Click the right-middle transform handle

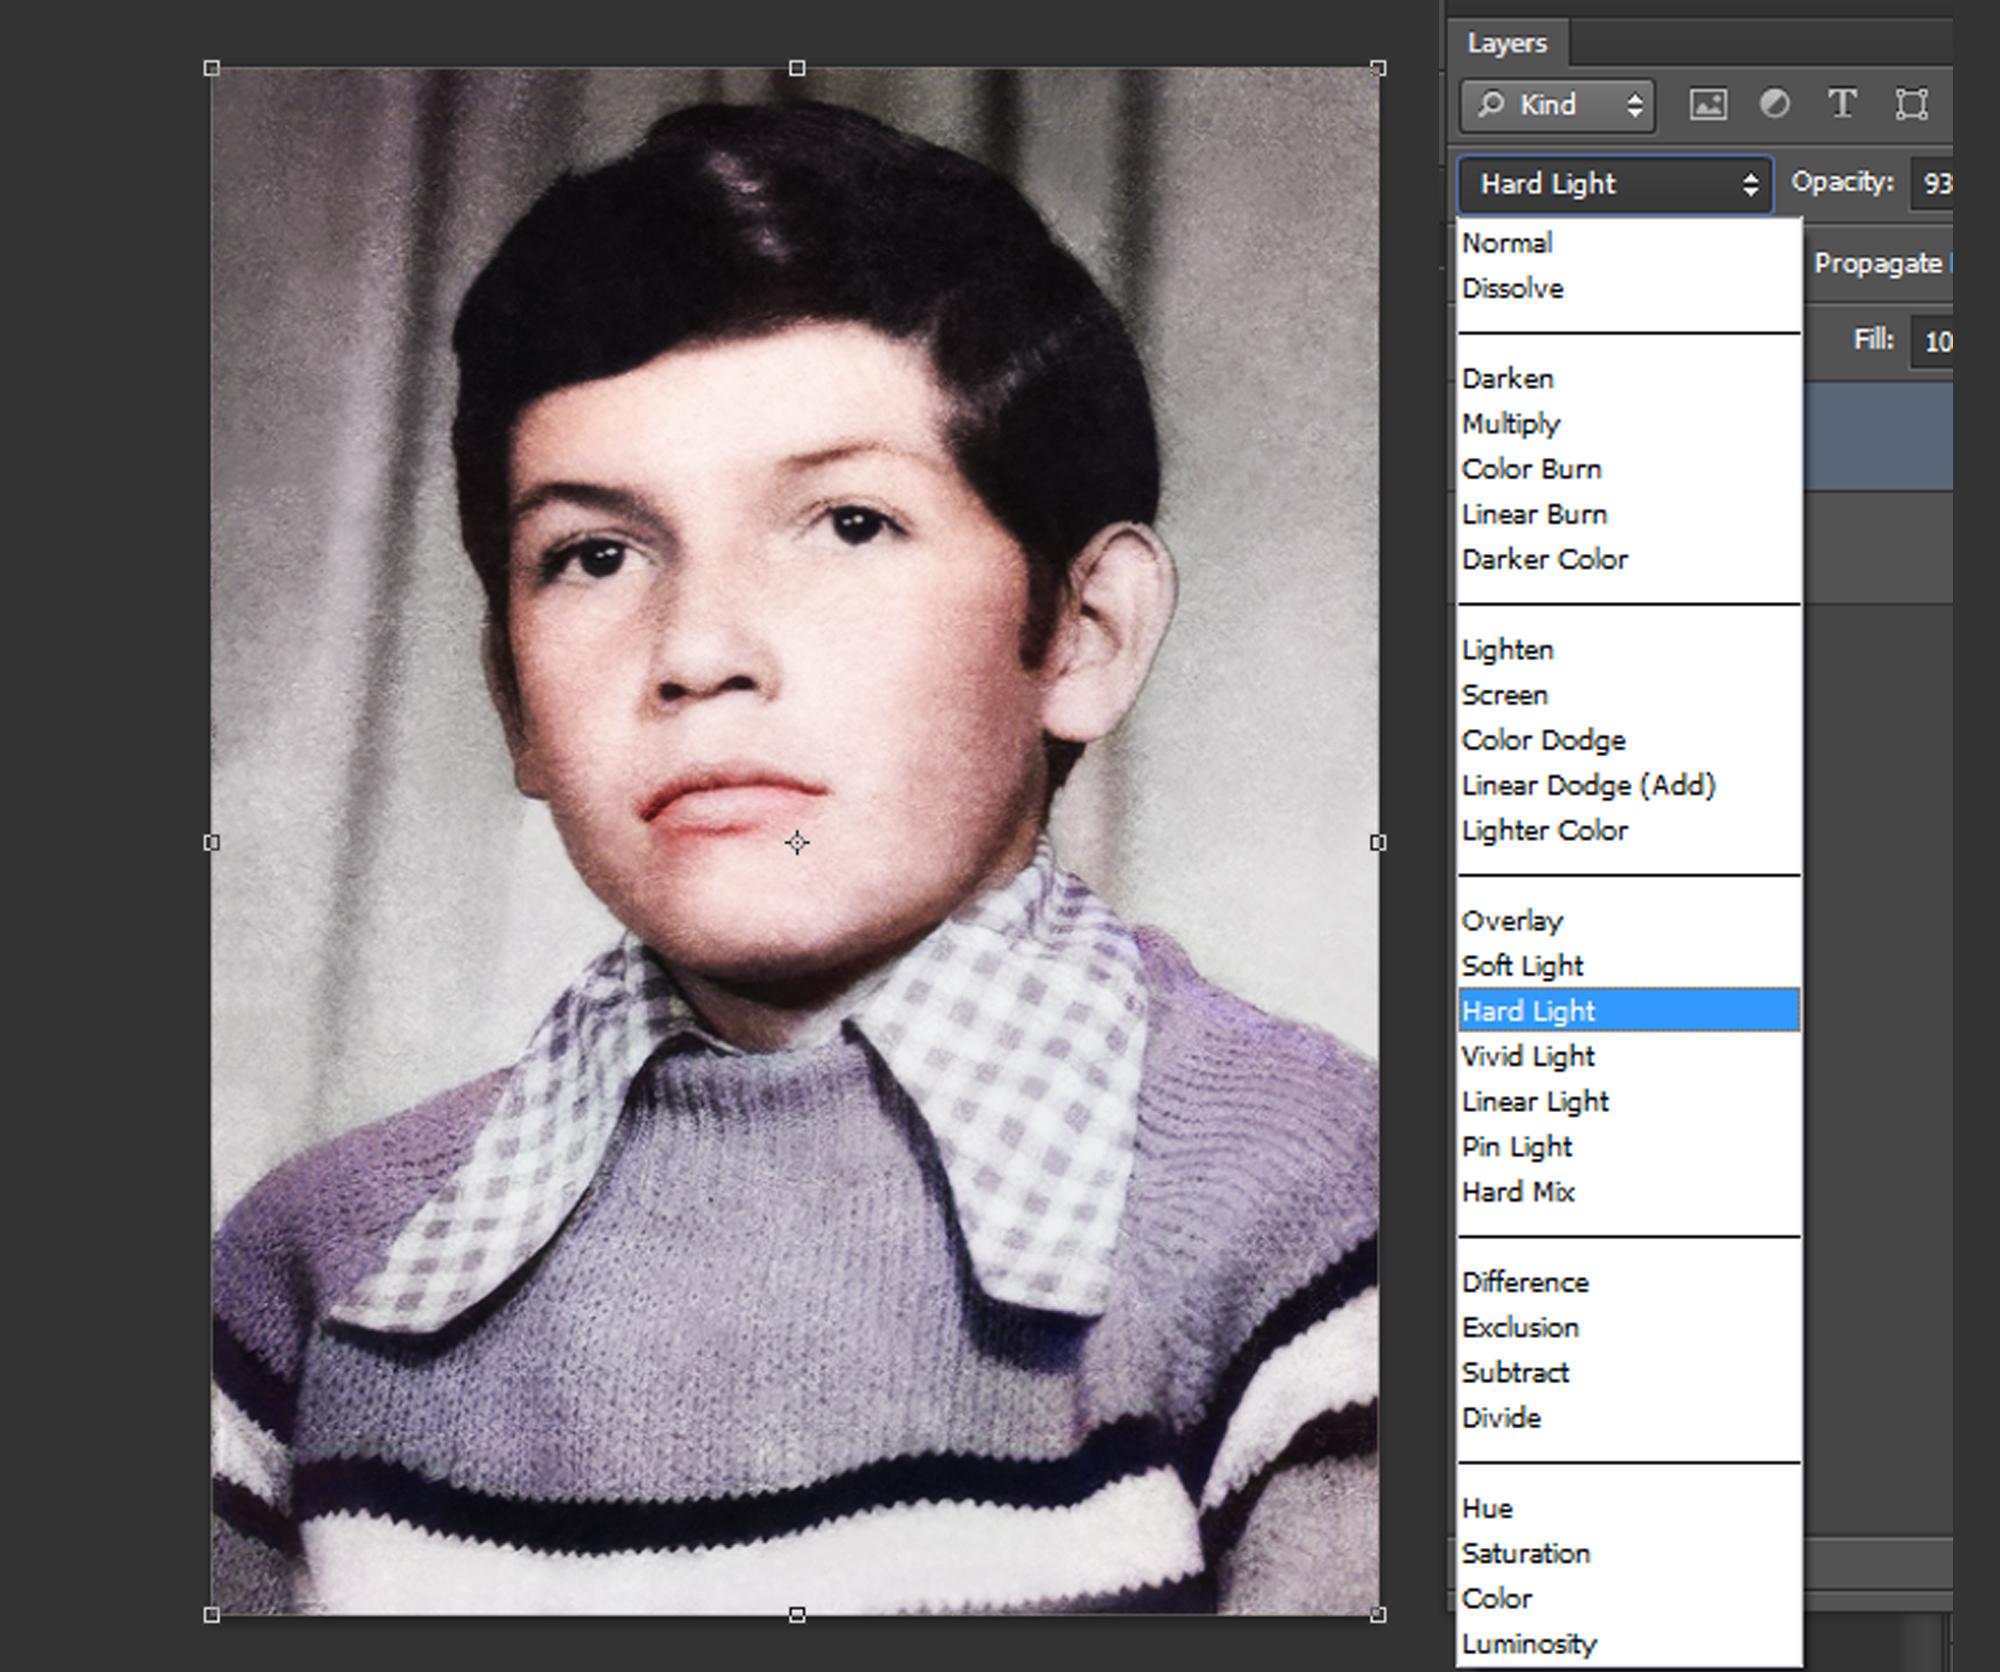[x=1378, y=843]
